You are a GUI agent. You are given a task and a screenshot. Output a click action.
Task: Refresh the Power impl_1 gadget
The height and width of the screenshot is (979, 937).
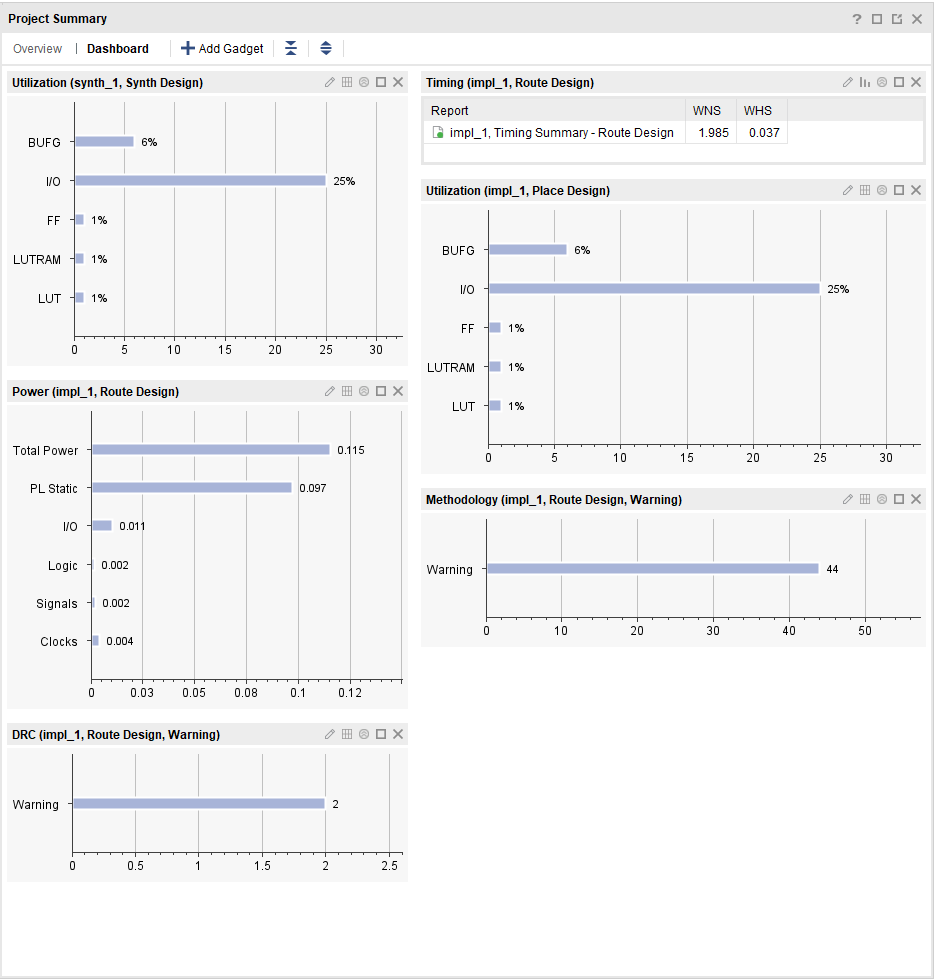tap(364, 391)
